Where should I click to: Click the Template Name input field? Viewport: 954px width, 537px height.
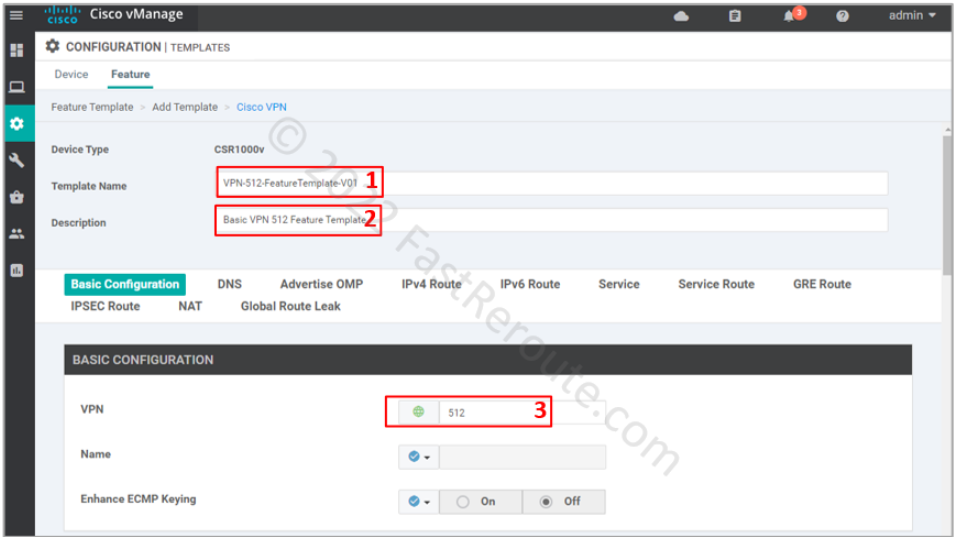(x=552, y=183)
